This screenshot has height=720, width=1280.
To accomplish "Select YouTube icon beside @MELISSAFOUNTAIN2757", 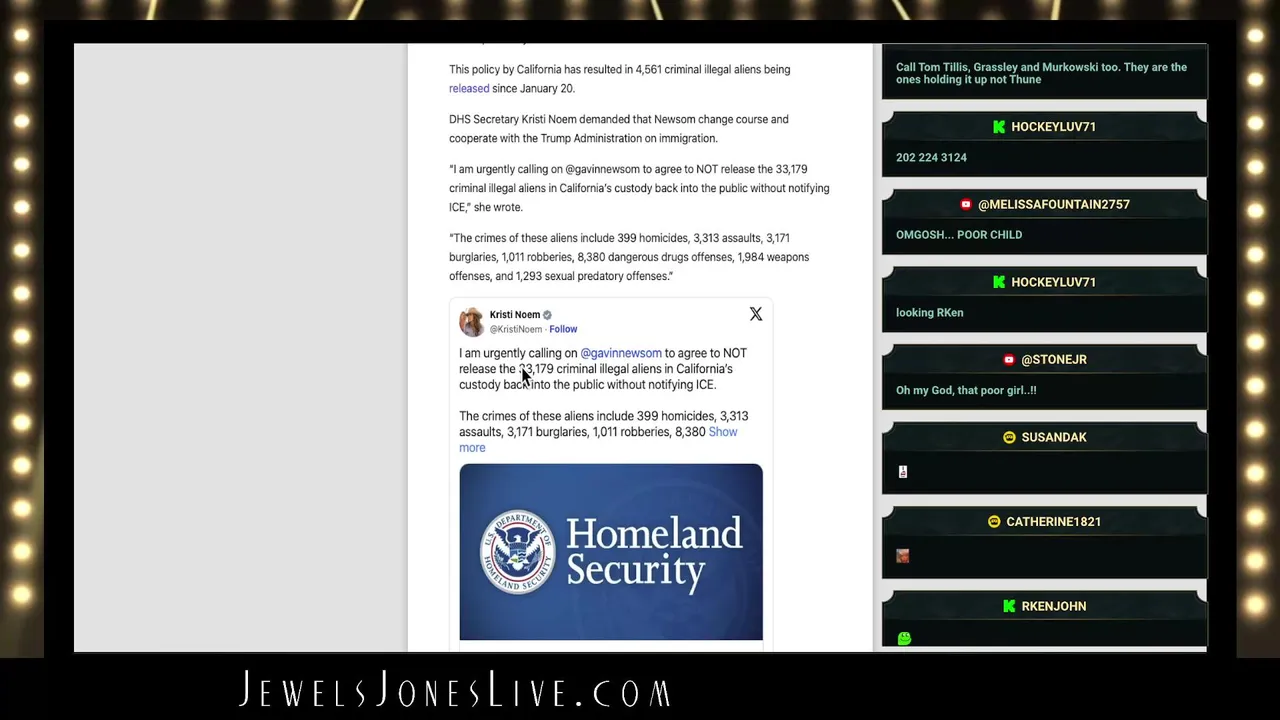I will coord(966,204).
